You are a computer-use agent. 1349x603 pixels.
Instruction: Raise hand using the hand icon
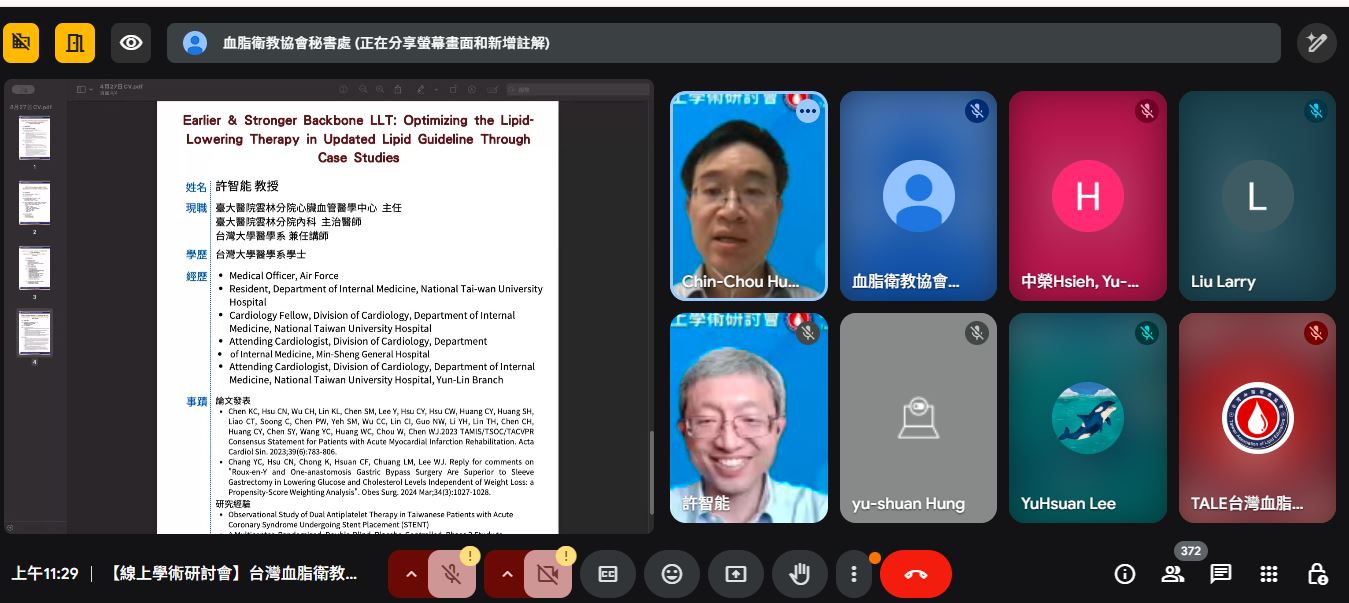799,574
